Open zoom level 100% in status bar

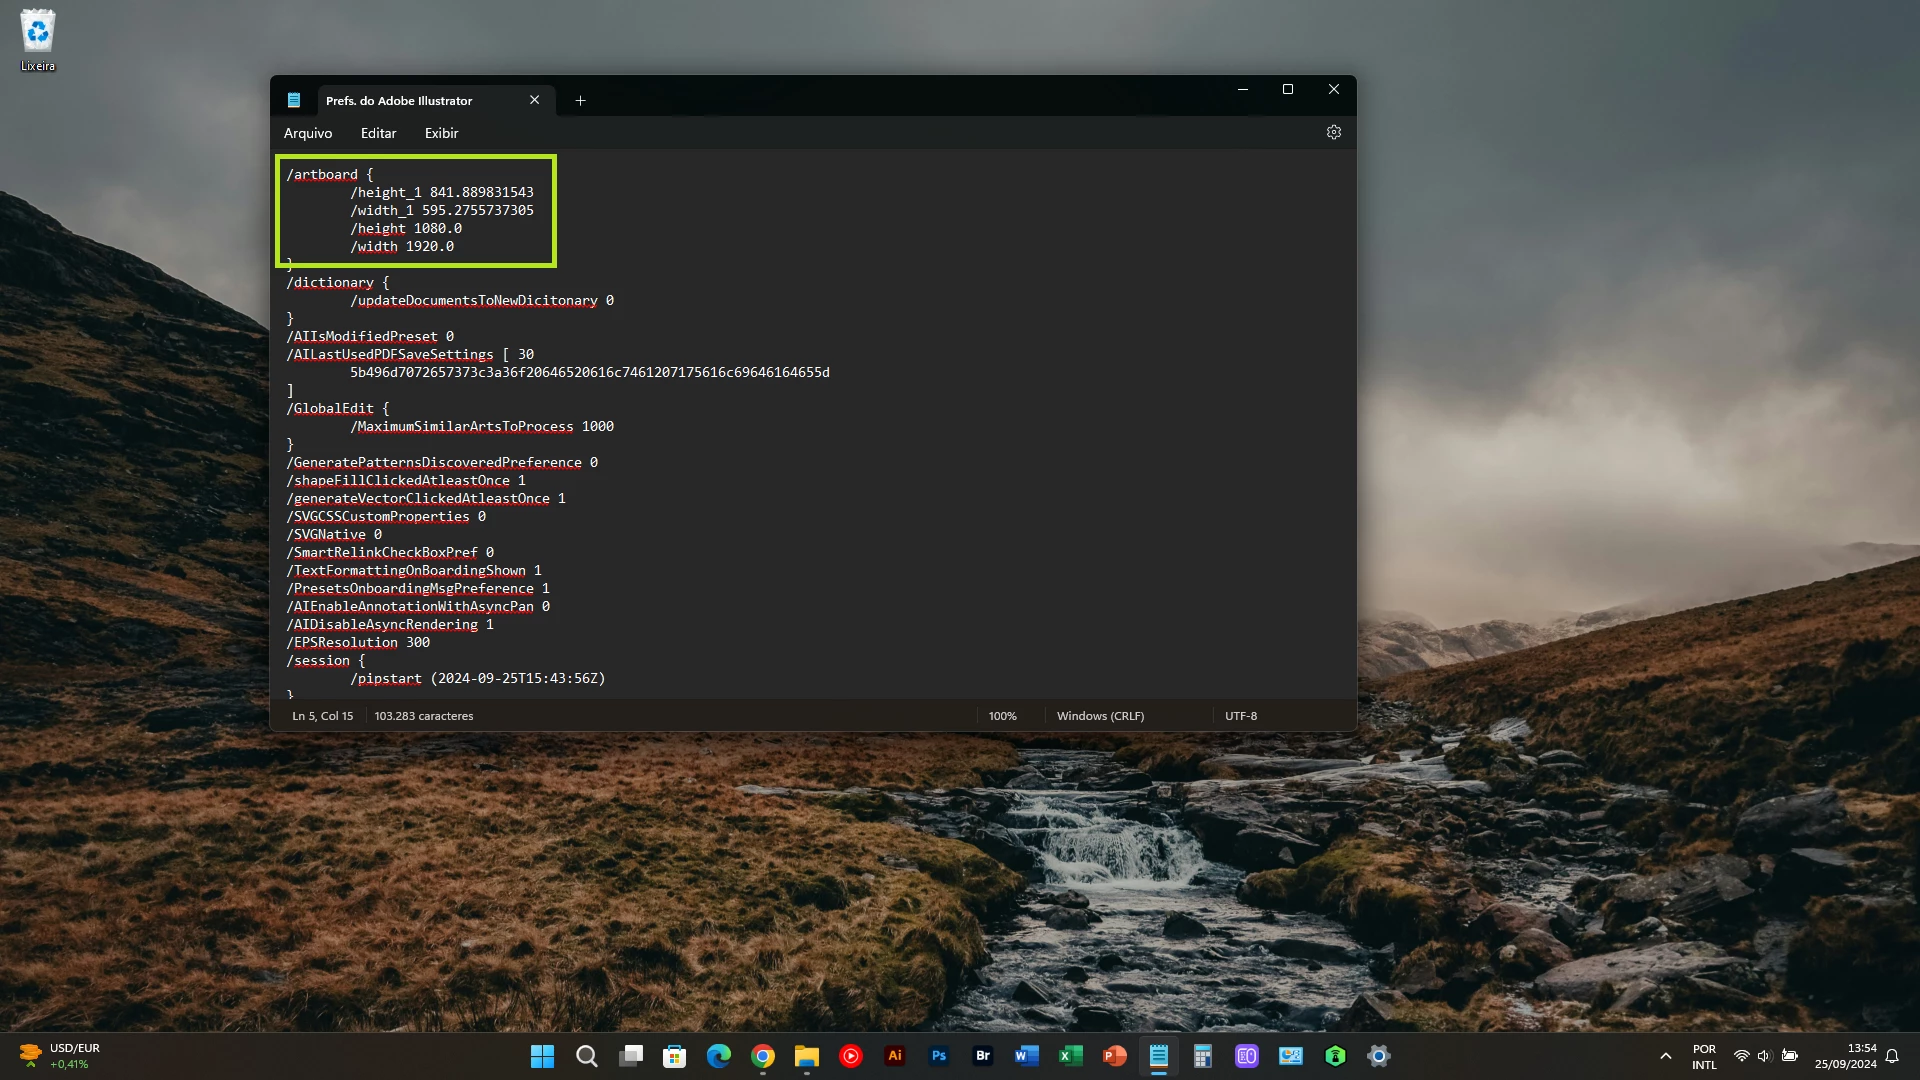pyautogui.click(x=1002, y=716)
